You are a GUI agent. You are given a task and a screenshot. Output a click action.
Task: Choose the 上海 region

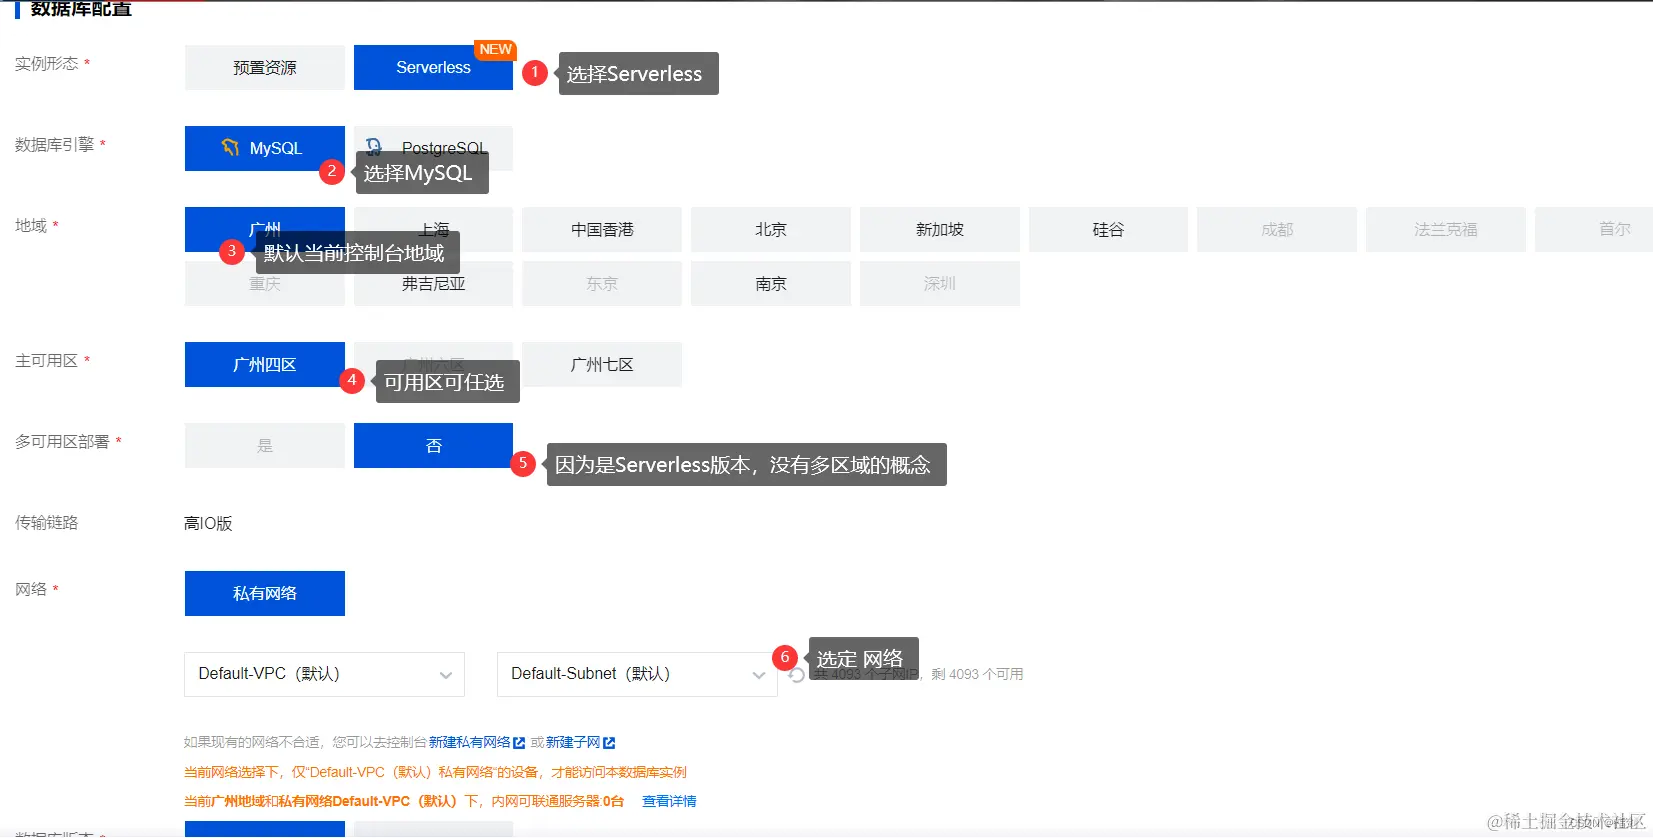(433, 229)
